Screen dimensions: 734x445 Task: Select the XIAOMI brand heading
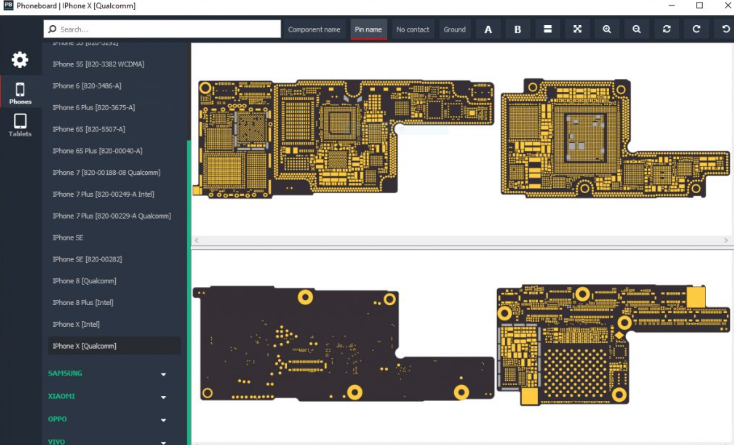click(61, 396)
